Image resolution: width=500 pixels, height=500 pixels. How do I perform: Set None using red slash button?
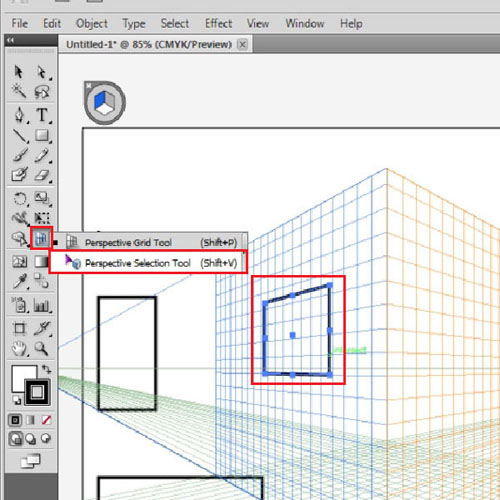click(46, 420)
